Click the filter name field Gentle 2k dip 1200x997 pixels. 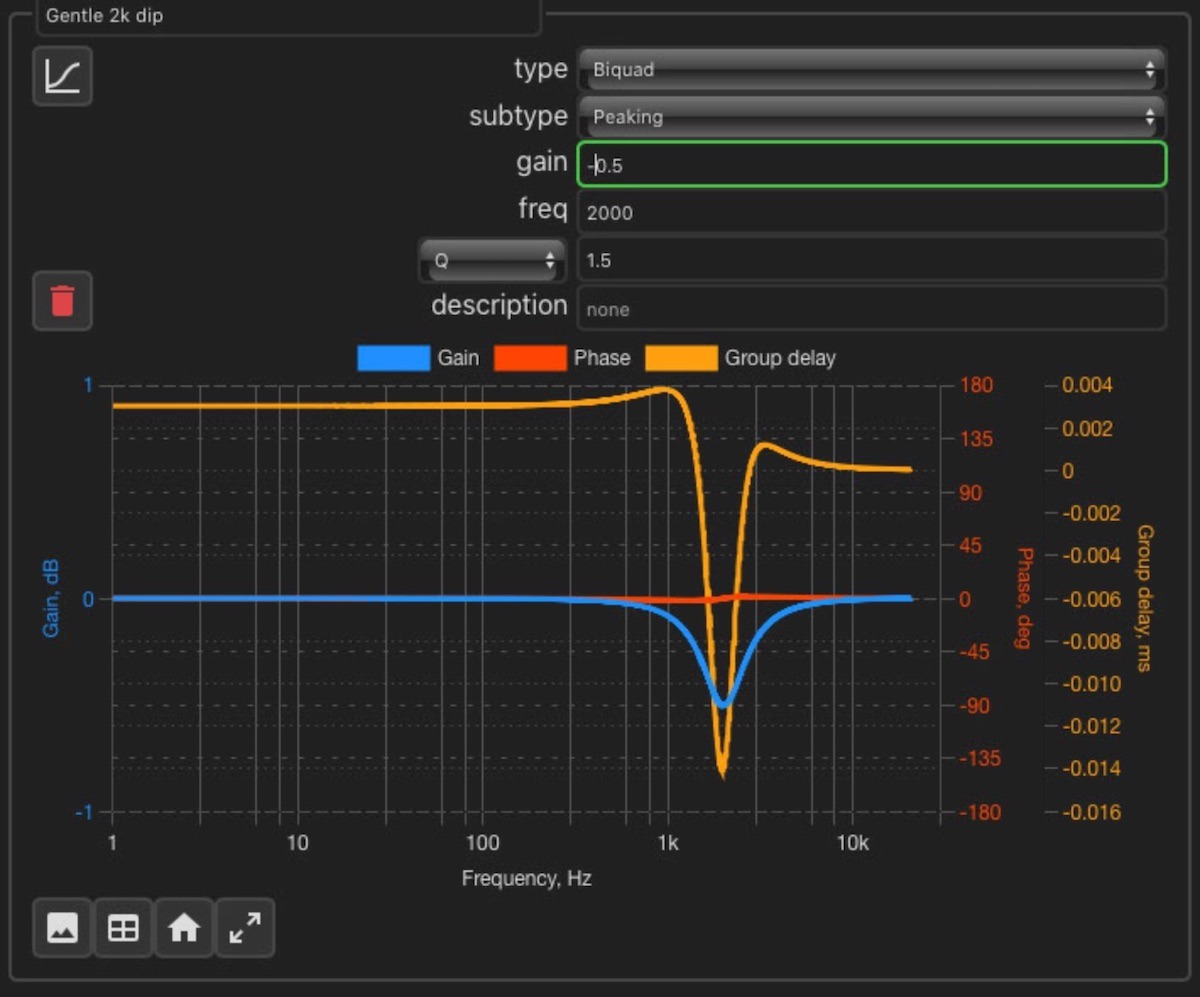[289, 17]
